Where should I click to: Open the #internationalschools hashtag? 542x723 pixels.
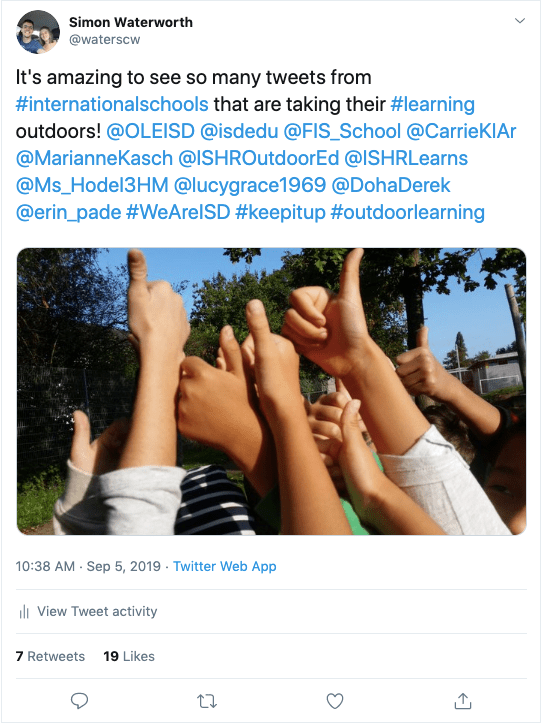click(112, 104)
